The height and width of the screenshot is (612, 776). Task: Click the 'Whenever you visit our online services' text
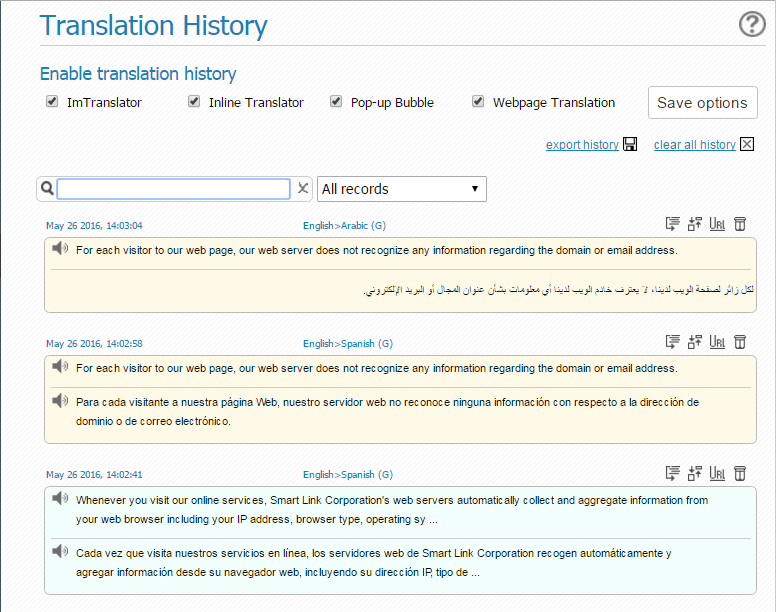pyautogui.click(x=392, y=510)
